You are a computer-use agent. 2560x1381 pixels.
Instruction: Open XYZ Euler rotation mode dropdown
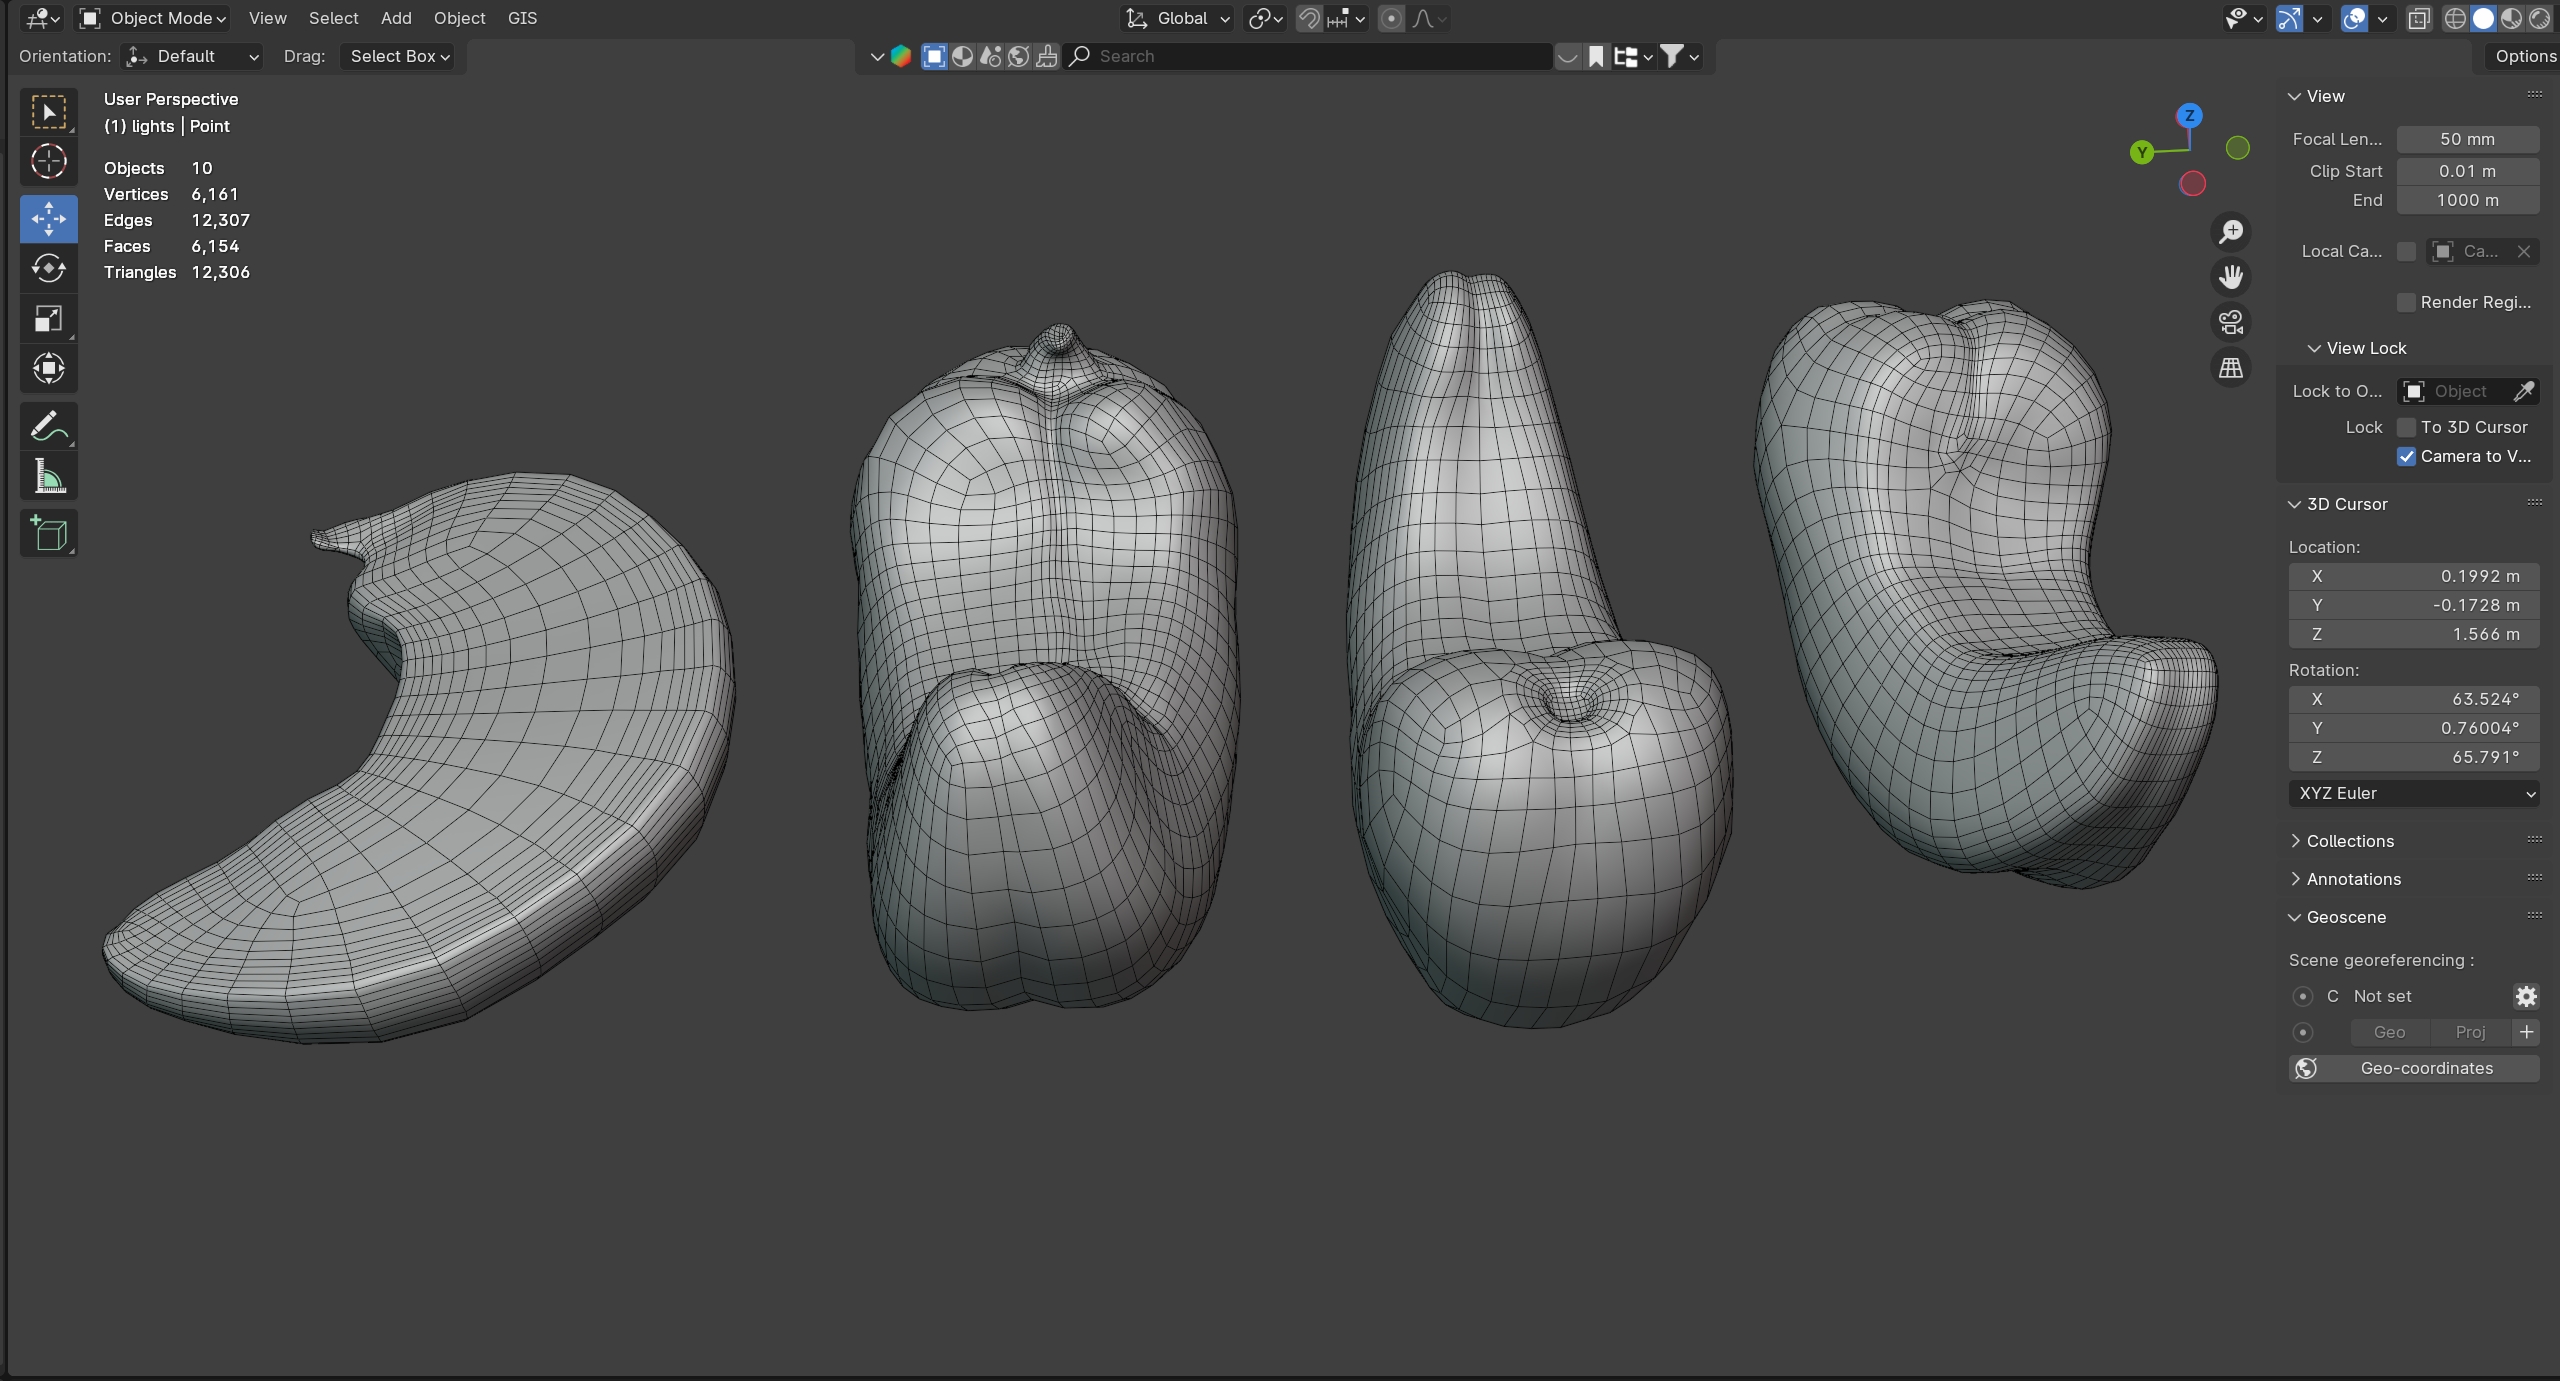(x=2414, y=793)
